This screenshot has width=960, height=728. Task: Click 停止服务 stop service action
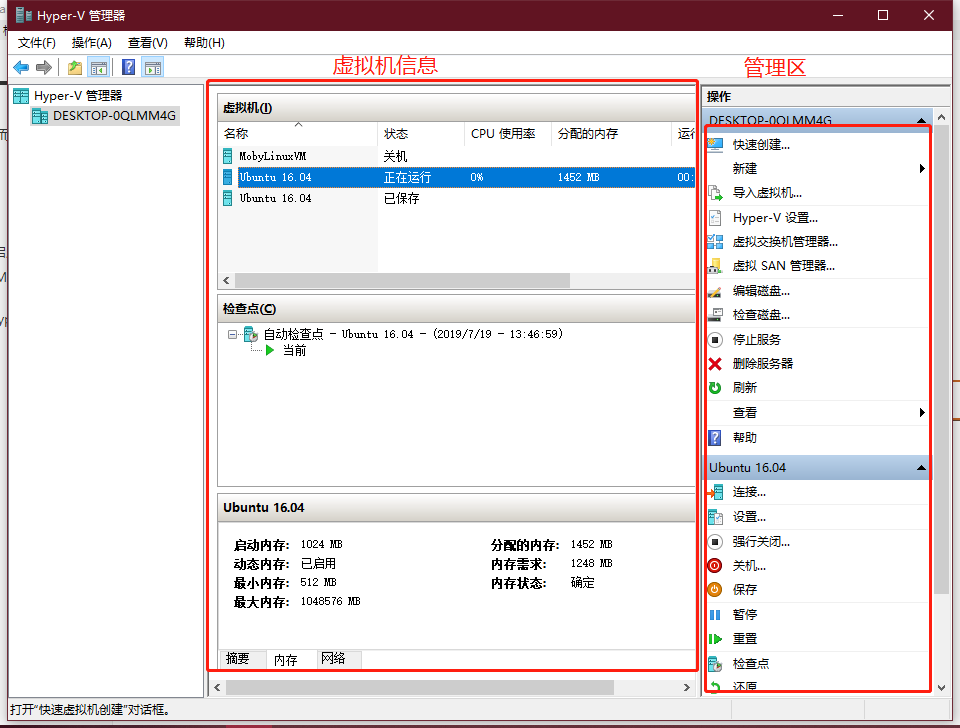tap(756, 339)
